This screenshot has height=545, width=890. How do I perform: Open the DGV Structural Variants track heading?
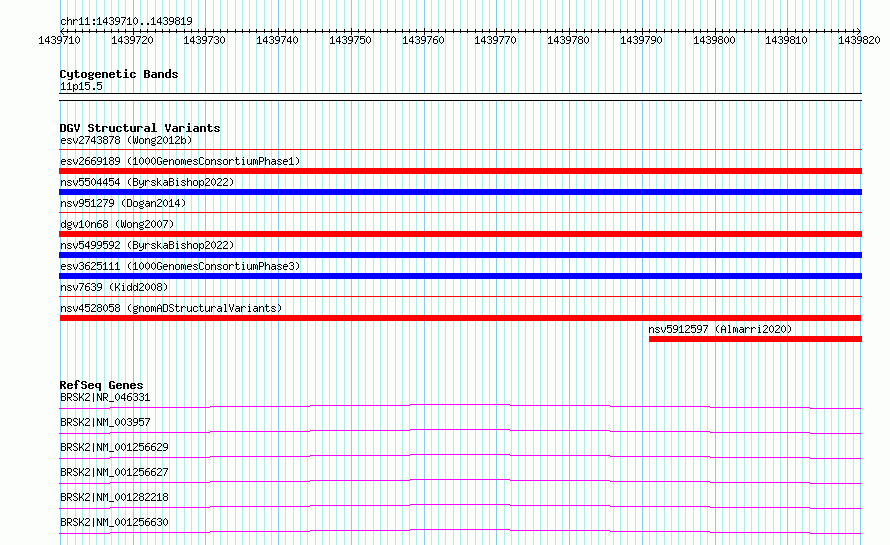tap(140, 128)
